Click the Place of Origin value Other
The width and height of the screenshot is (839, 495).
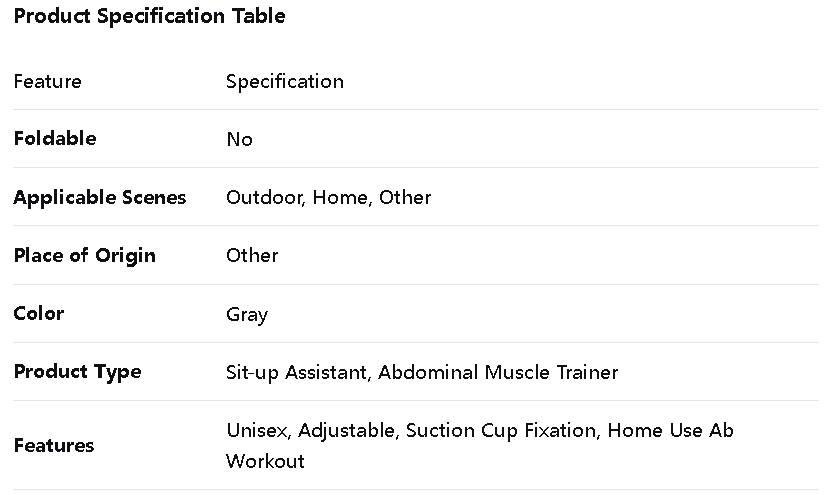[252, 255]
